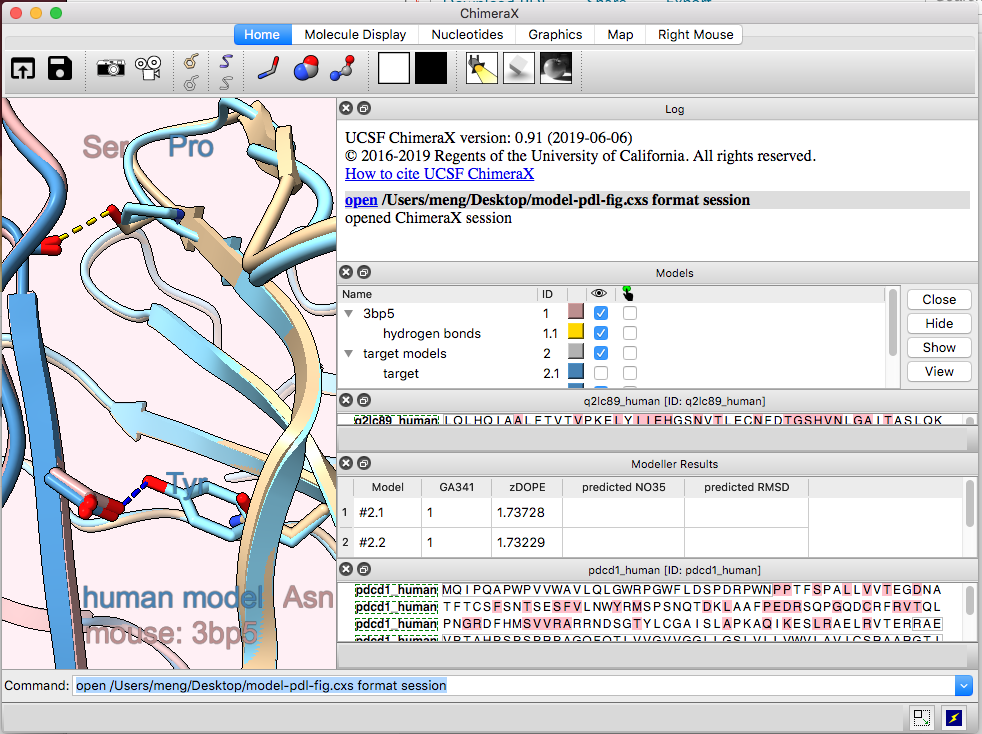Open the How to cite UCSF ChimeraX link
This screenshot has width=982, height=734.
(439, 174)
